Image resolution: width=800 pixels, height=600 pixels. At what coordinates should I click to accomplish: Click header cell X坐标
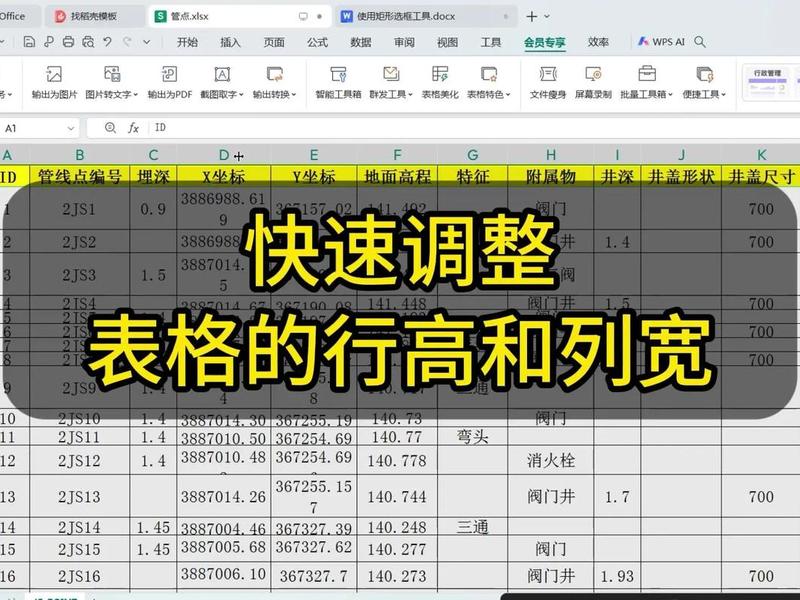point(224,176)
